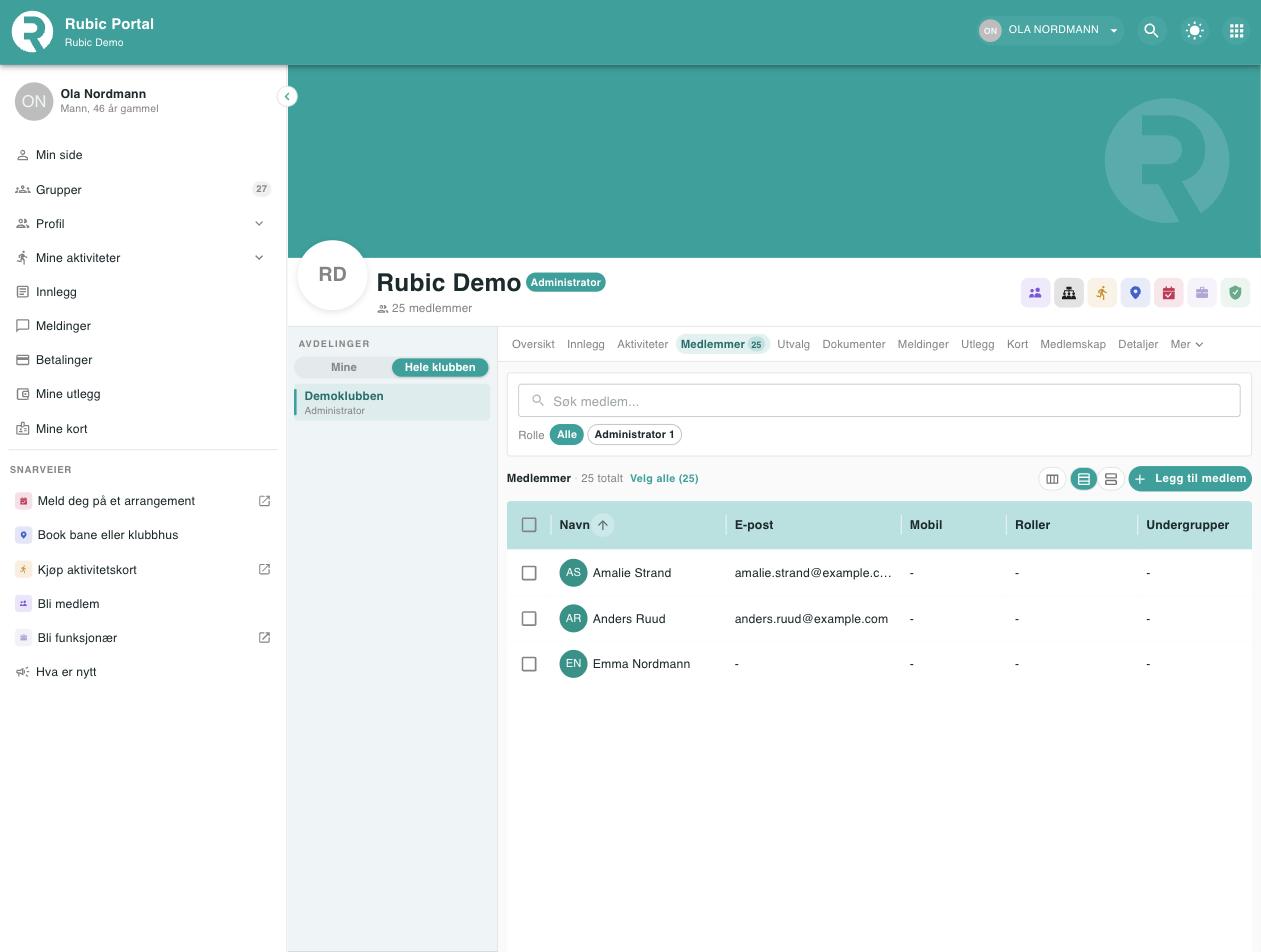This screenshot has width=1261, height=952.
Task: Click the orange running person icon
Action: point(1102,293)
